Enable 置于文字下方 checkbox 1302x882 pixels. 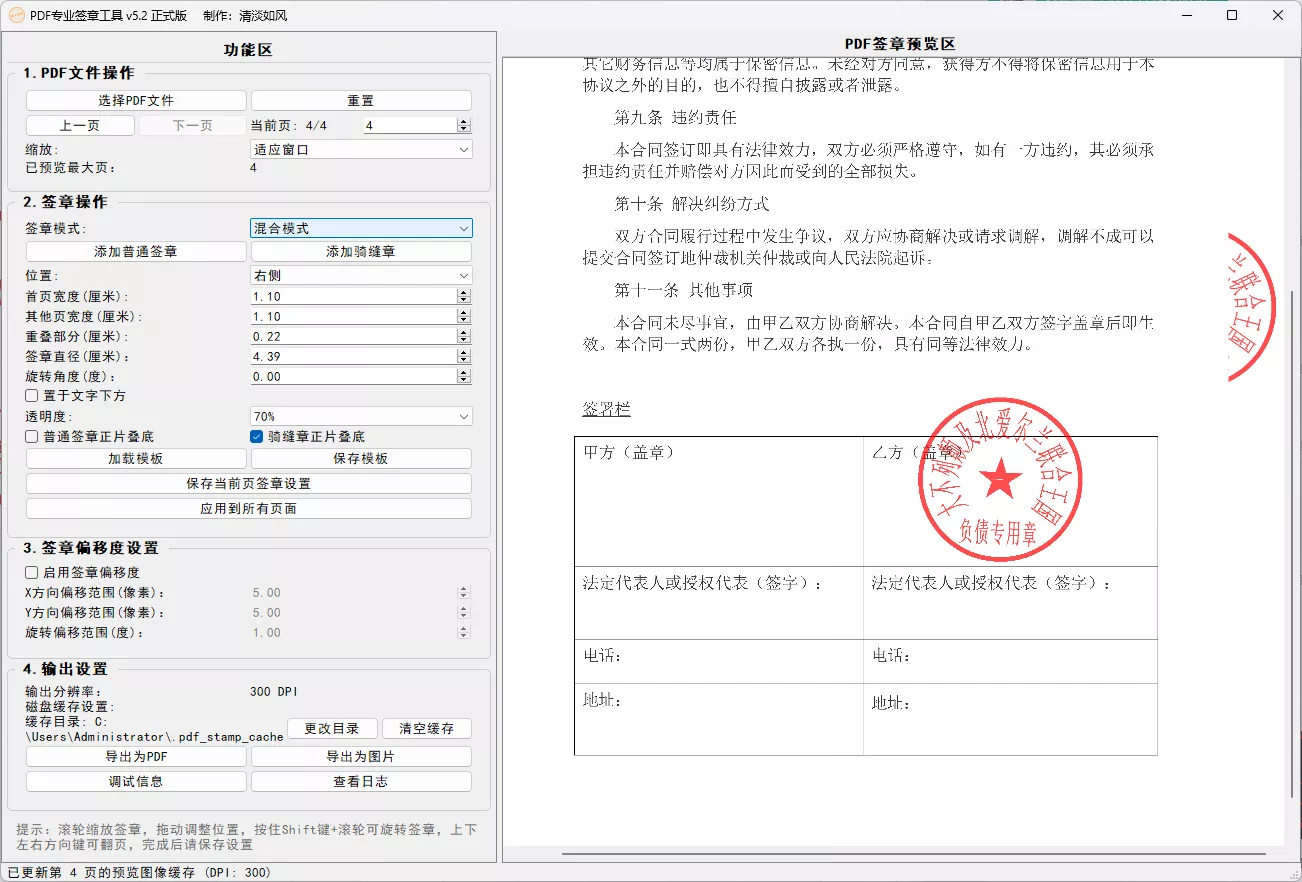[x=32, y=396]
